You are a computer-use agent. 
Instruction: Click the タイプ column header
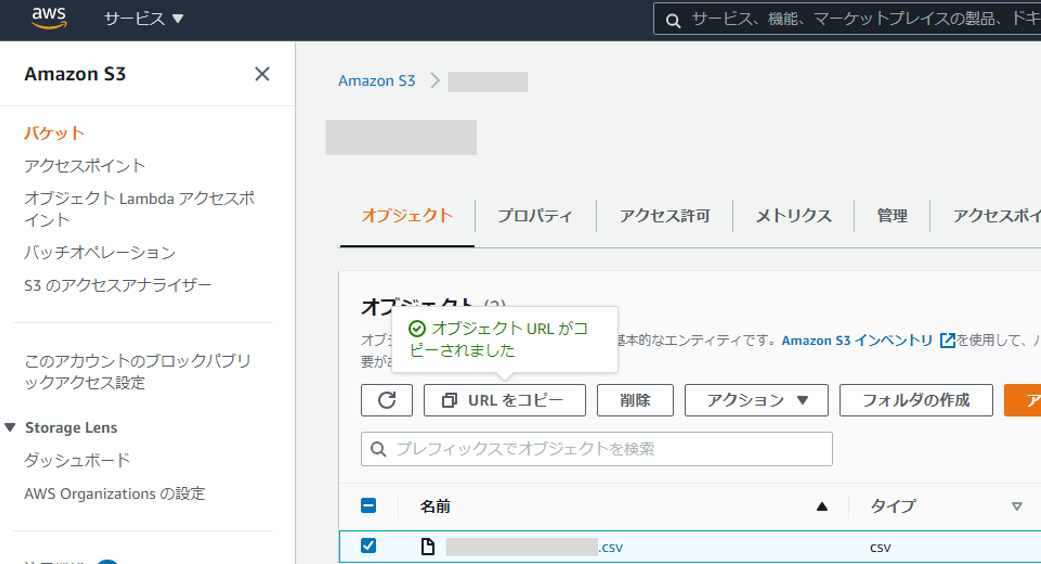coord(893,506)
